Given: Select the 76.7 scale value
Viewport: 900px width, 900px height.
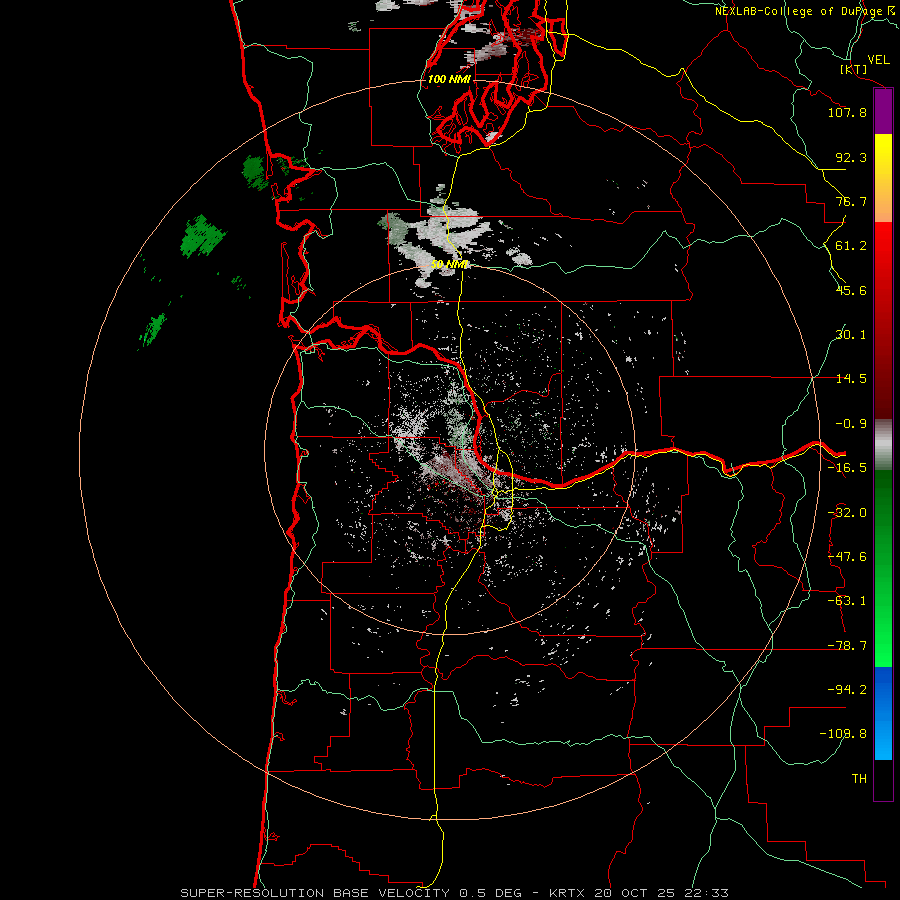Looking at the screenshot, I should pos(851,201).
